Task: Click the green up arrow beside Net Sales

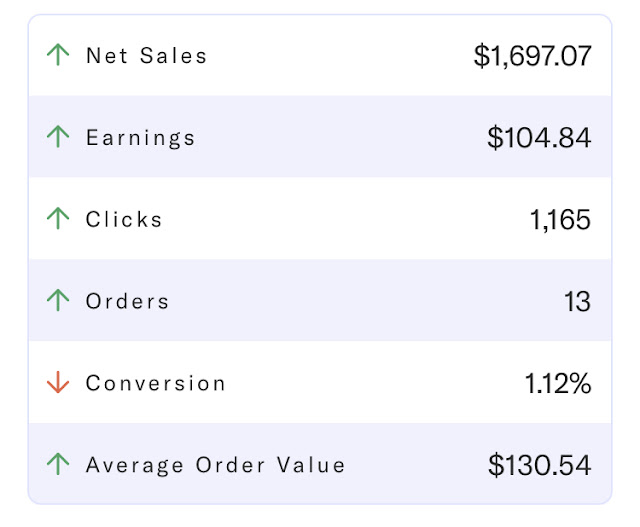Action: pyautogui.click(x=58, y=55)
